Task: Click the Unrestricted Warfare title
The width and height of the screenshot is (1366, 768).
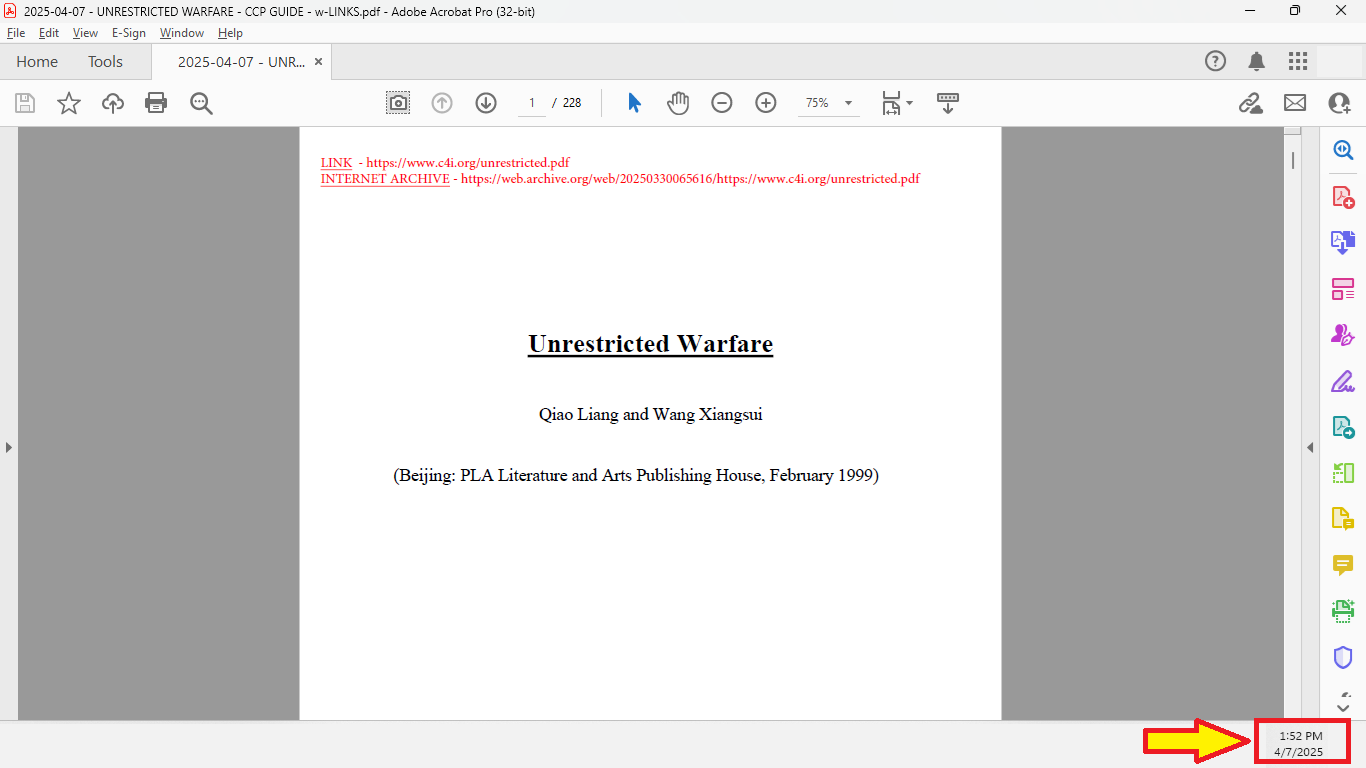Action: [x=650, y=344]
